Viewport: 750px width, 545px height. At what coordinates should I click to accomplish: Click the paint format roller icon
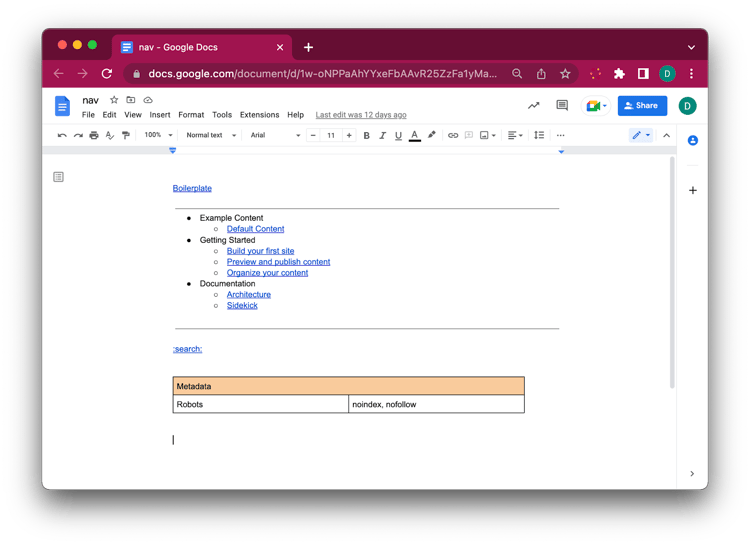tap(125, 135)
